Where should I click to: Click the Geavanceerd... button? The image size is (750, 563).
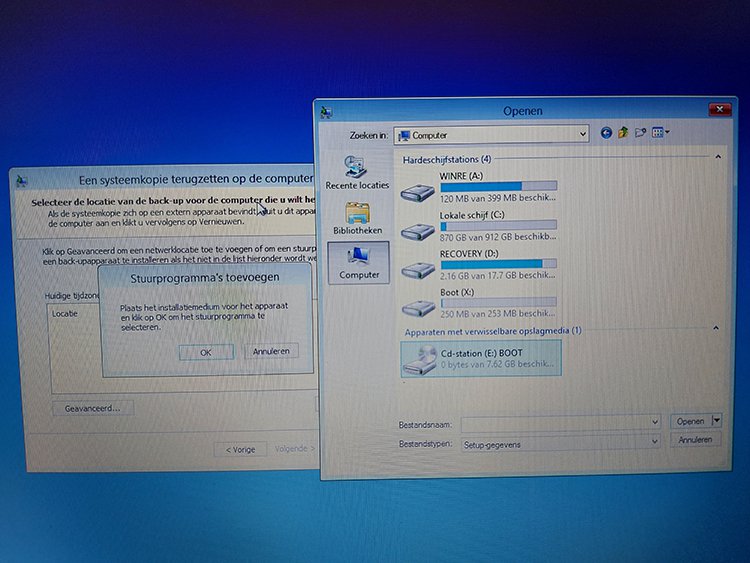click(x=93, y=408)
